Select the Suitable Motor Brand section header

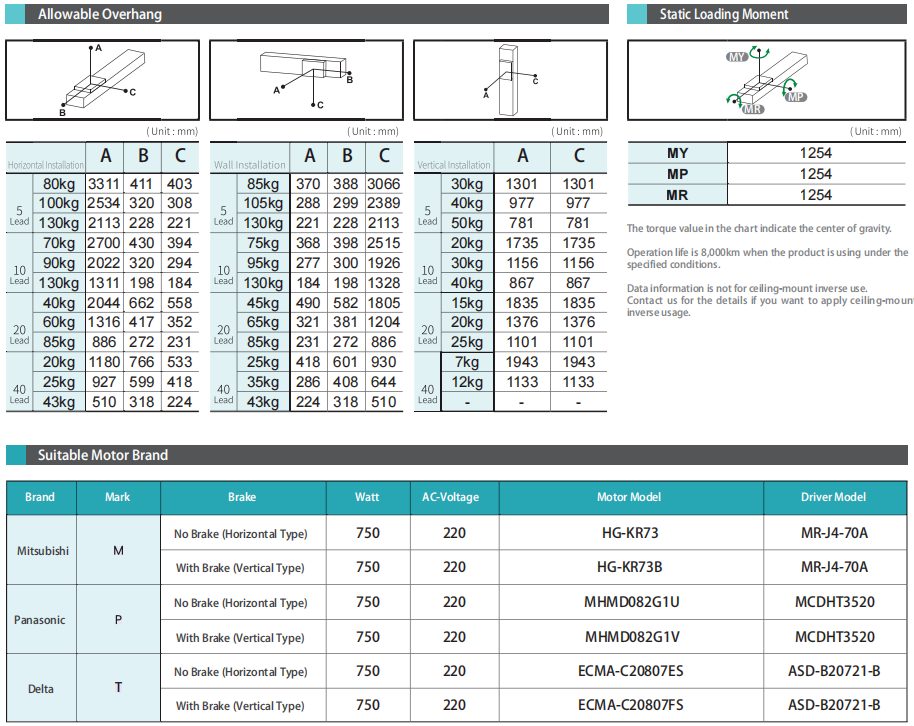[103, 455]
